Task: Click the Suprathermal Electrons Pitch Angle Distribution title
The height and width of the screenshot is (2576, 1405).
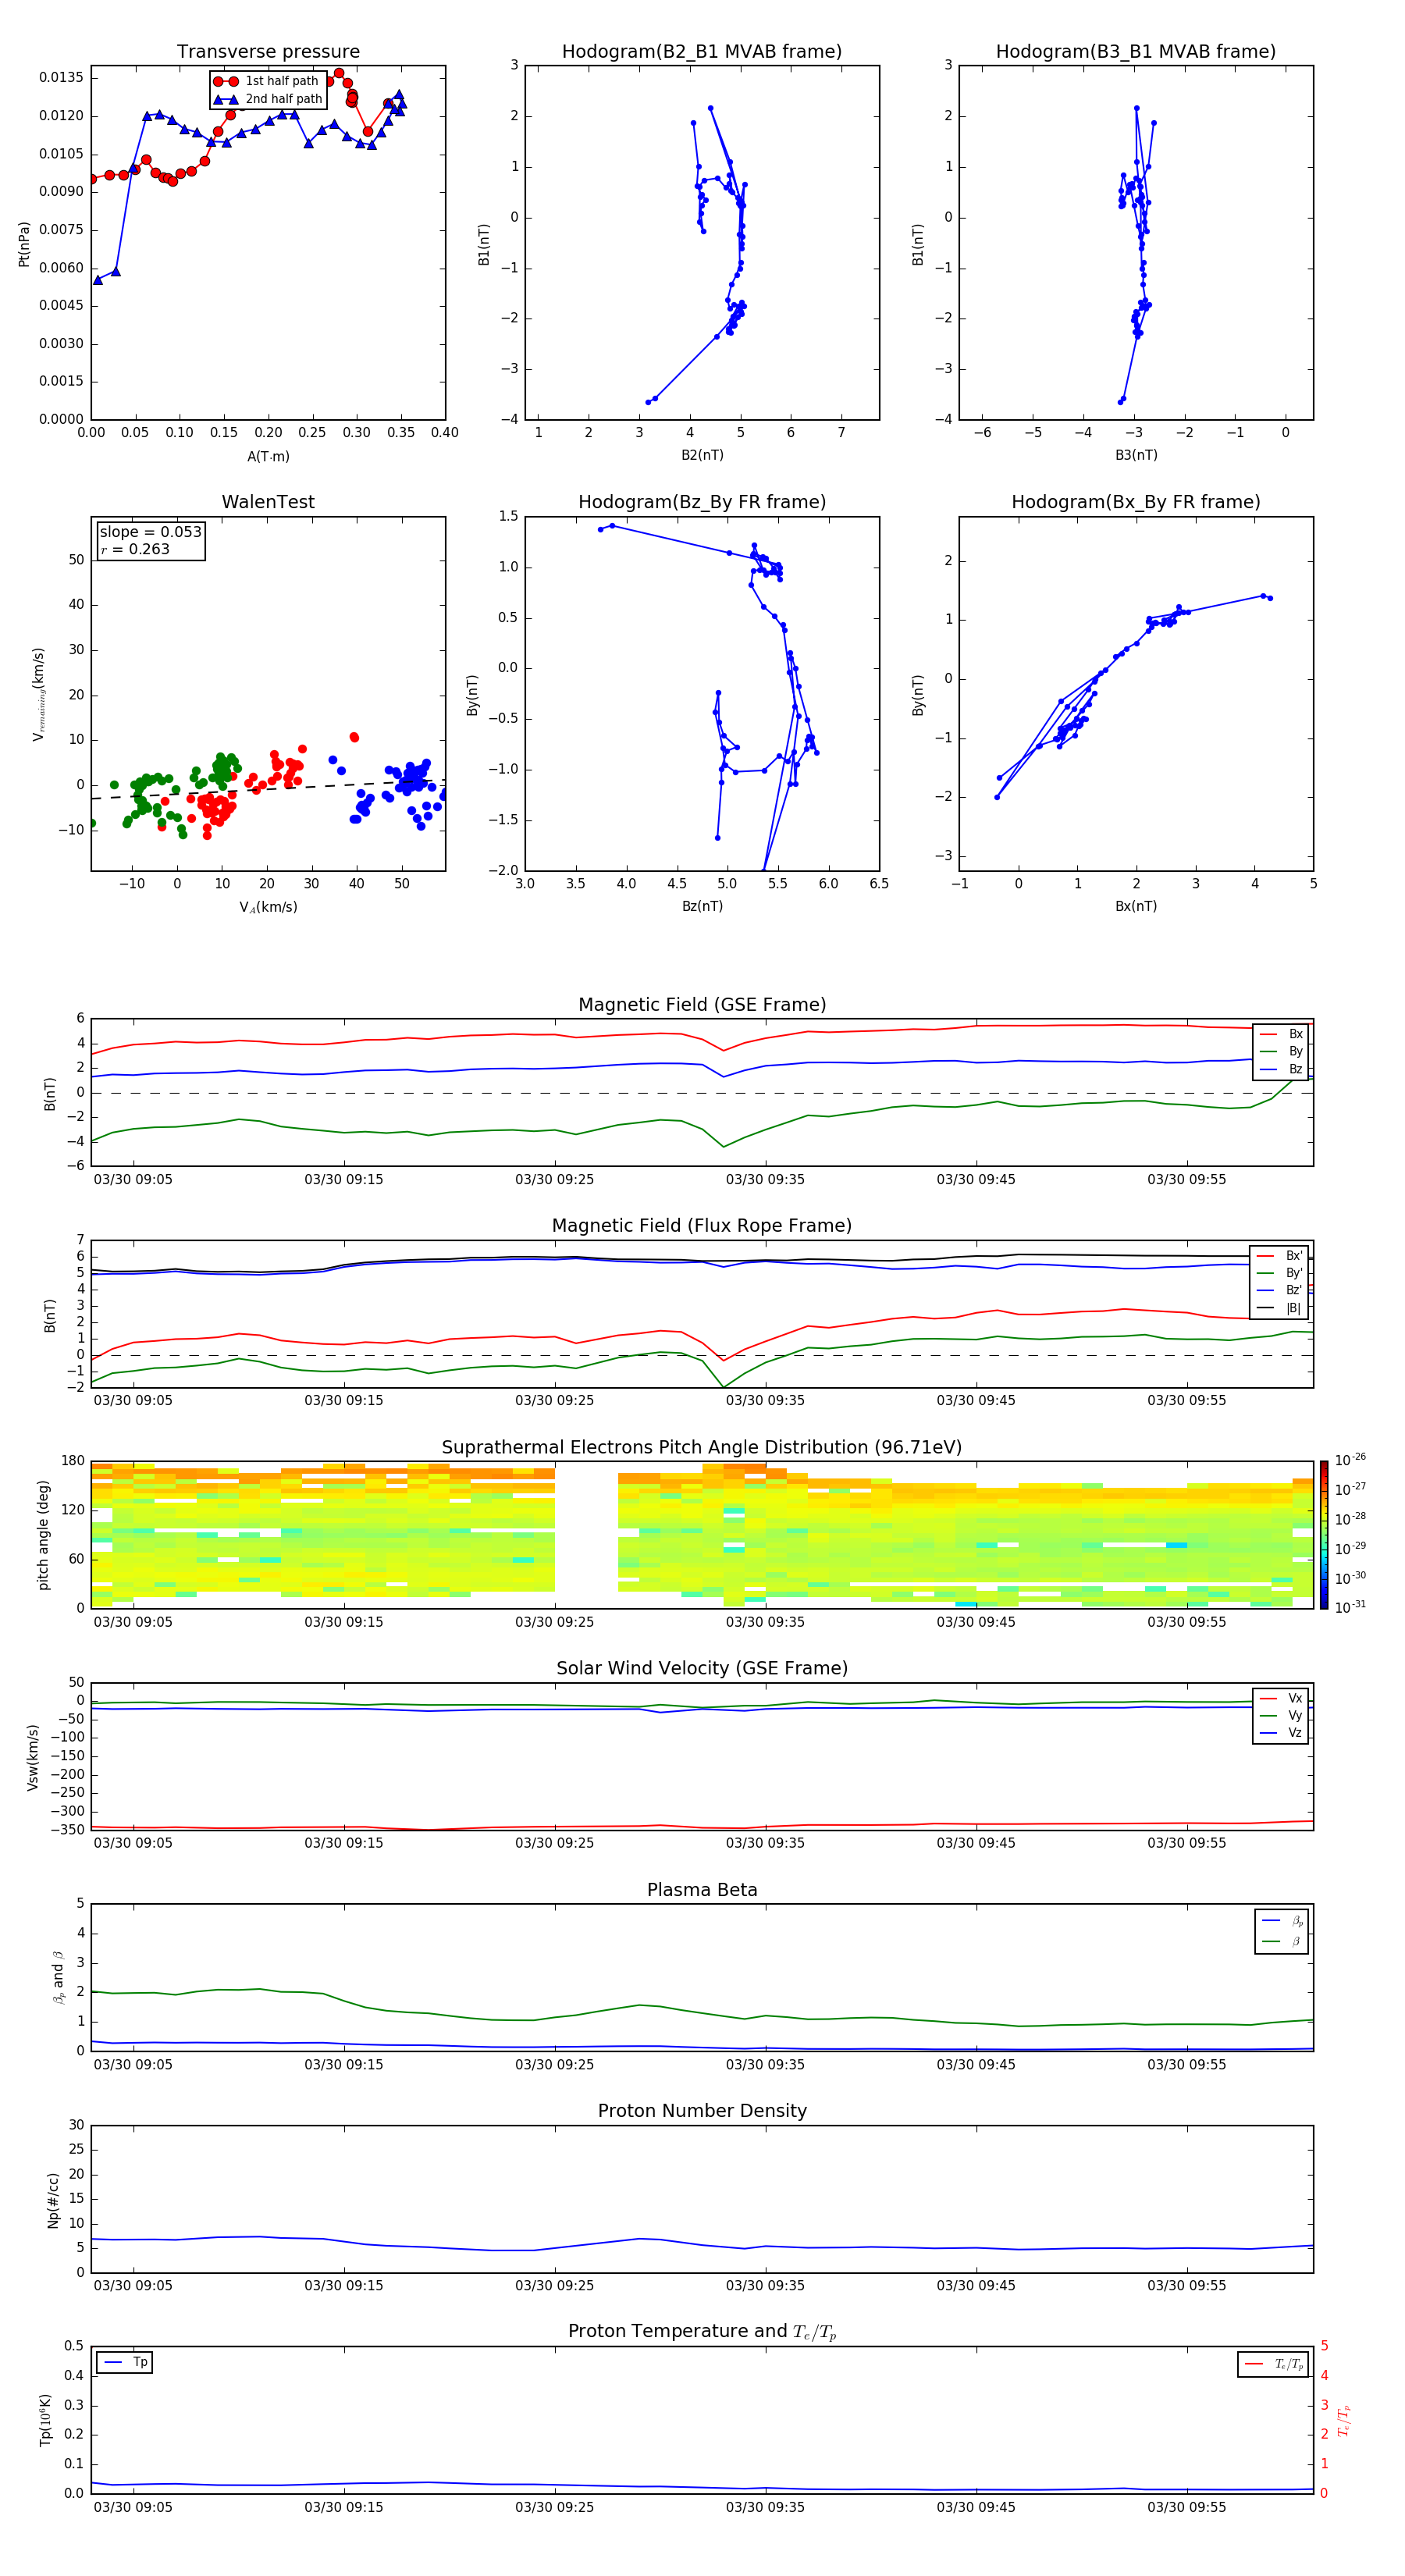Action: (702, 1448)
